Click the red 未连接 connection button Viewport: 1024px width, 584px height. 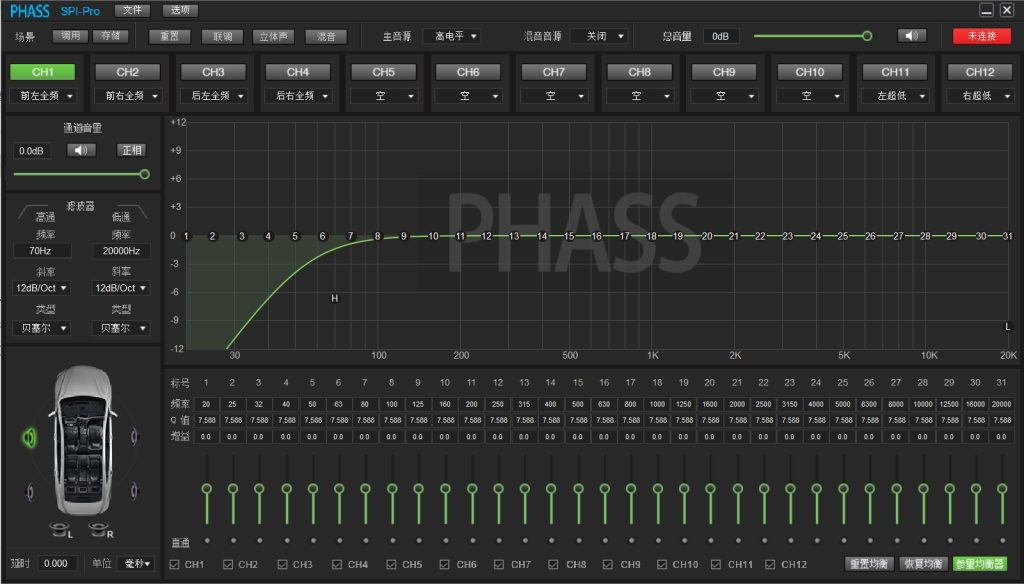(982, 36)
